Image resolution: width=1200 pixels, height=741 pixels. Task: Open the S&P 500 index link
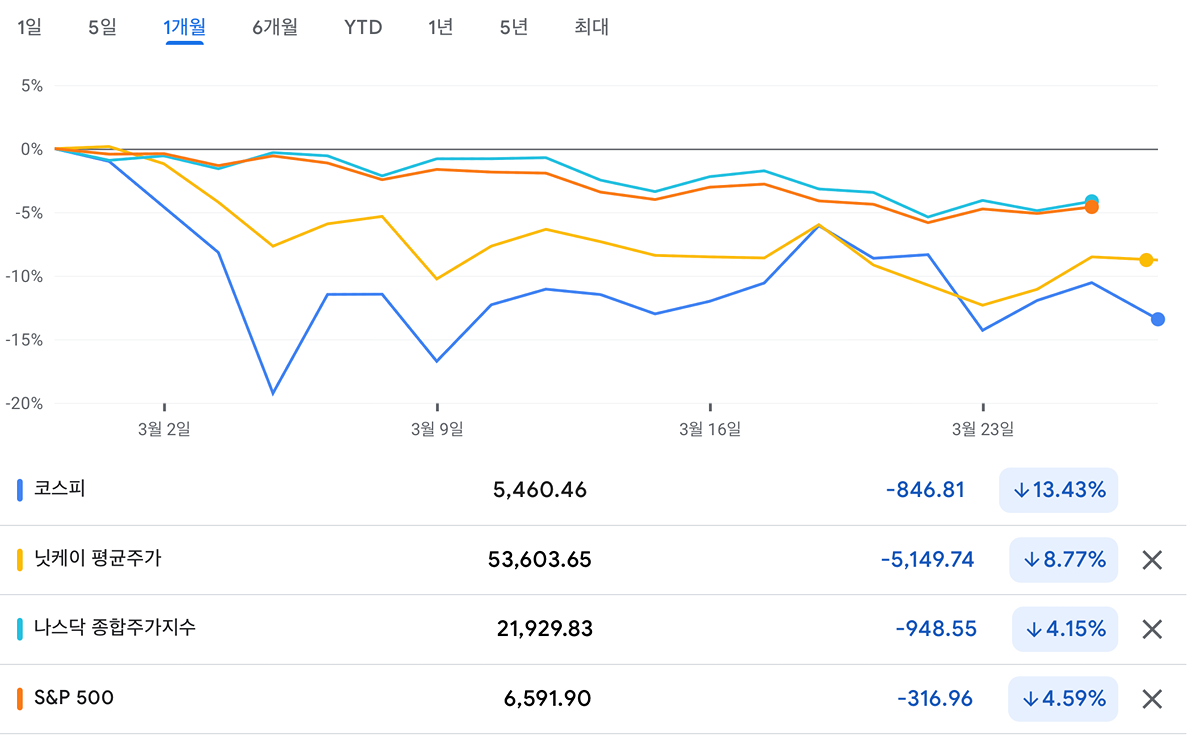click(x=74, y=698)
